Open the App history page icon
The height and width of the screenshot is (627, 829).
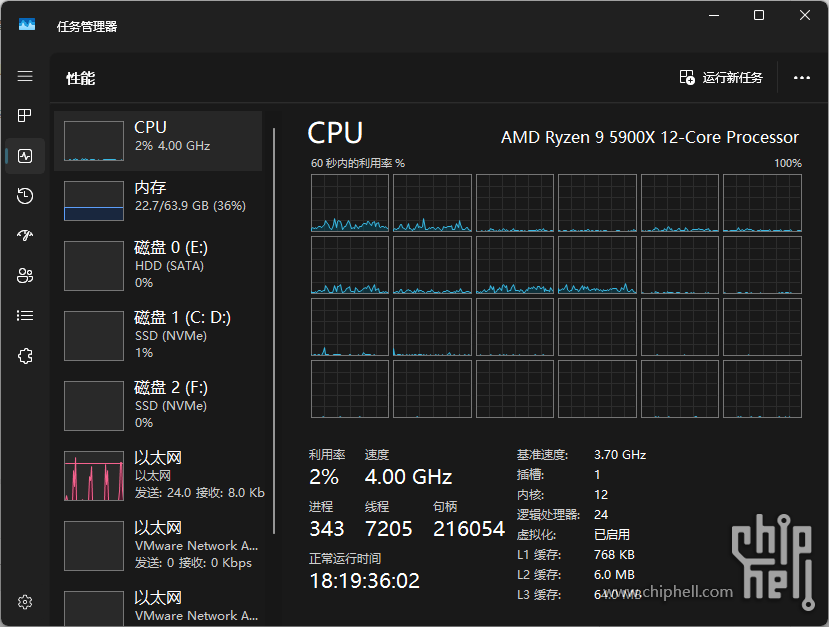pos(25,196)
